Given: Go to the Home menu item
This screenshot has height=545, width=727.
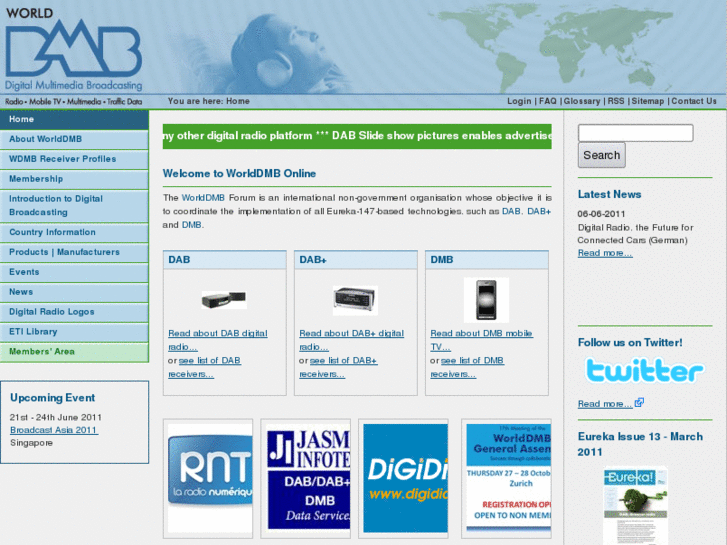Looking at the screenshot, I should pos(74,119).
